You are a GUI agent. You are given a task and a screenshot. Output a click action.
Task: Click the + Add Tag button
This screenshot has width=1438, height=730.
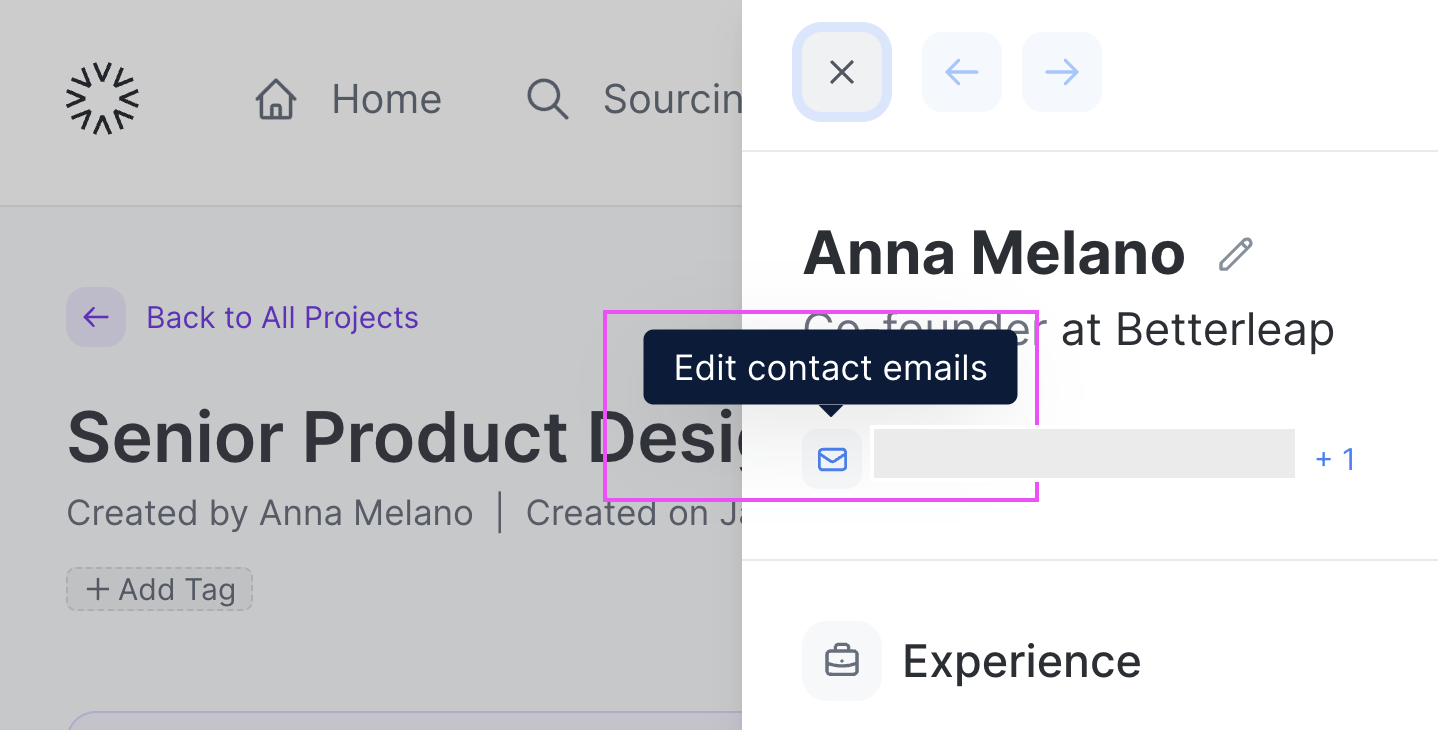160,589
